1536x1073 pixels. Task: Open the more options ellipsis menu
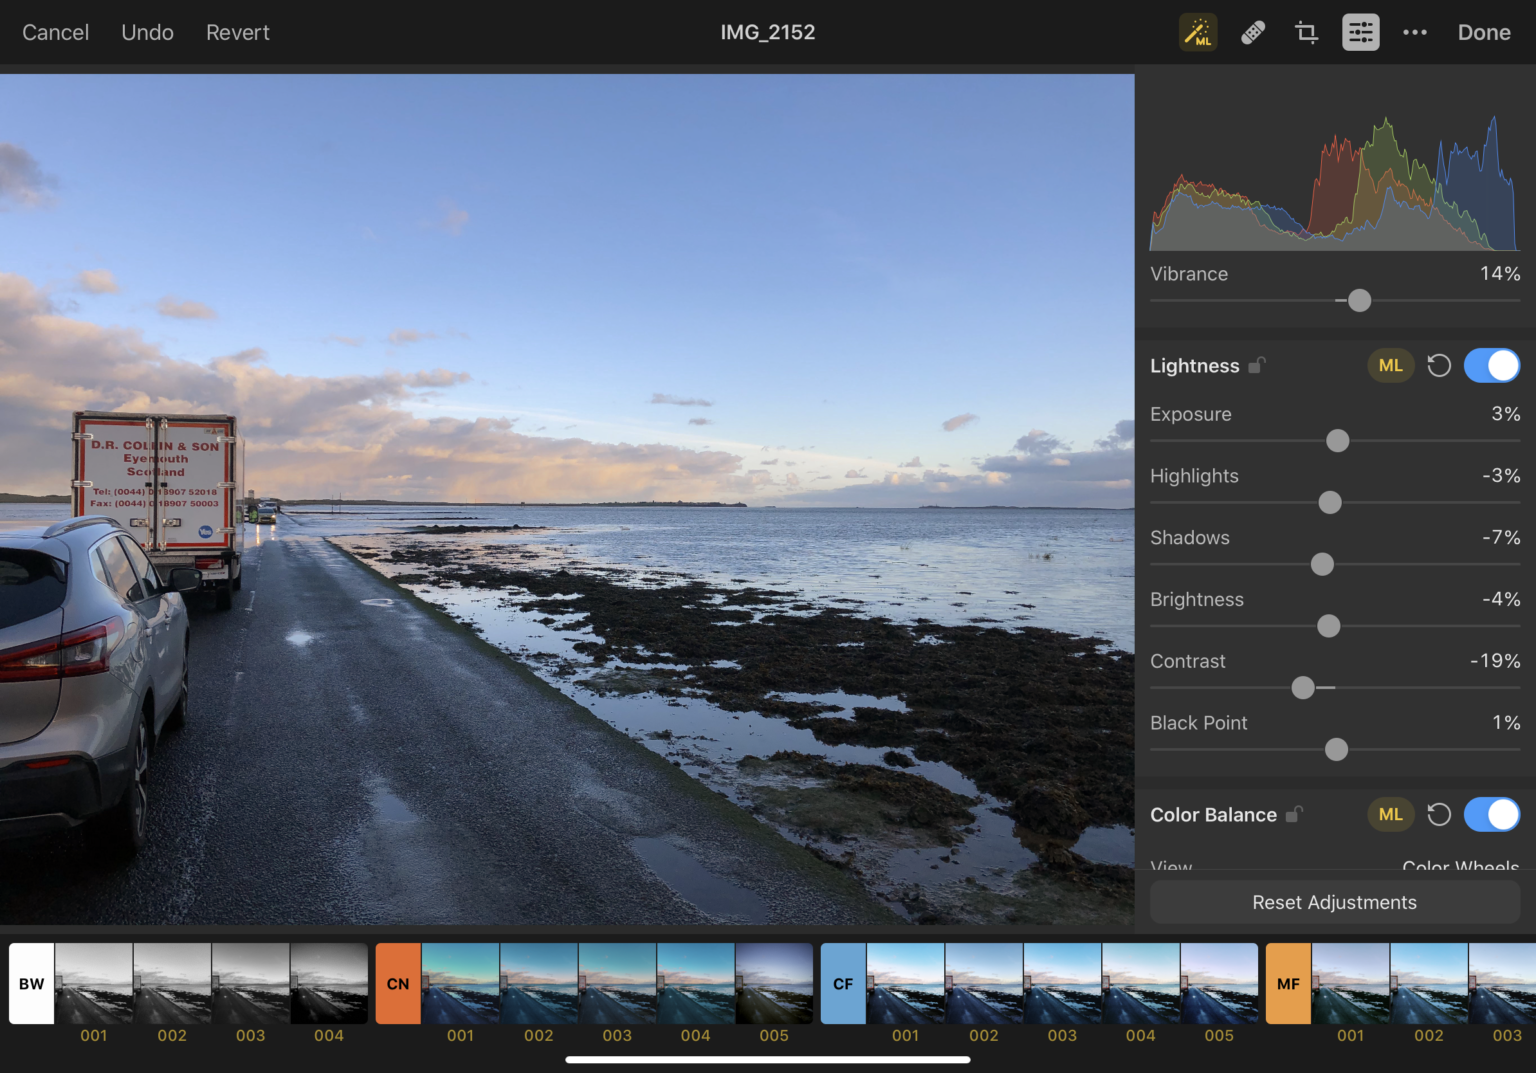[1414, 32]
